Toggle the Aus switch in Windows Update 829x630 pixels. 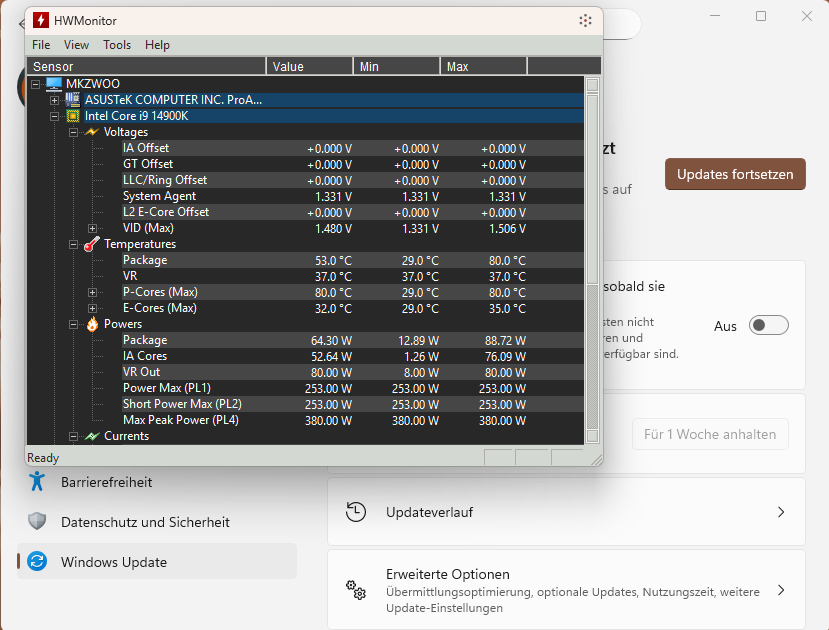click(x=769, y=326)
